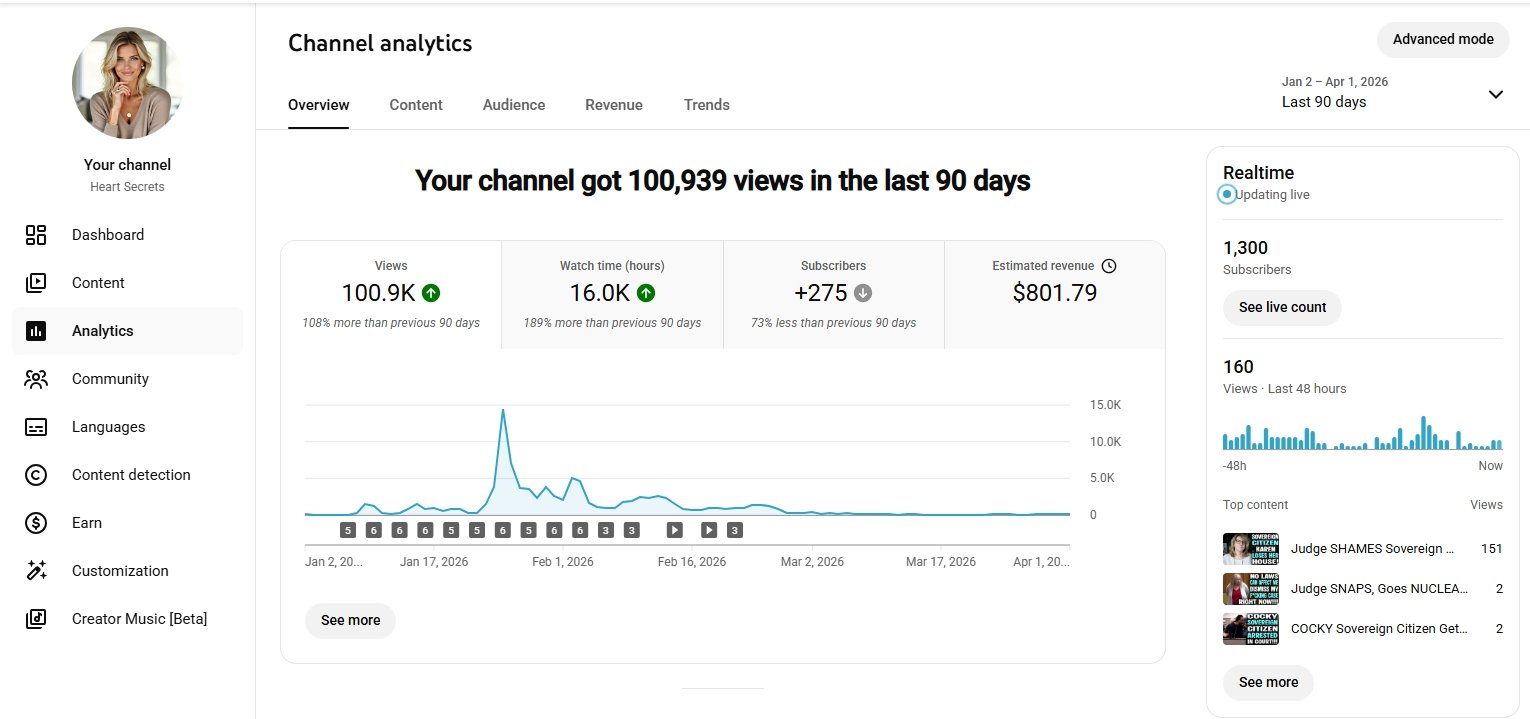
Task: Click the Customization magic wand icon
Action: point(36,571)
